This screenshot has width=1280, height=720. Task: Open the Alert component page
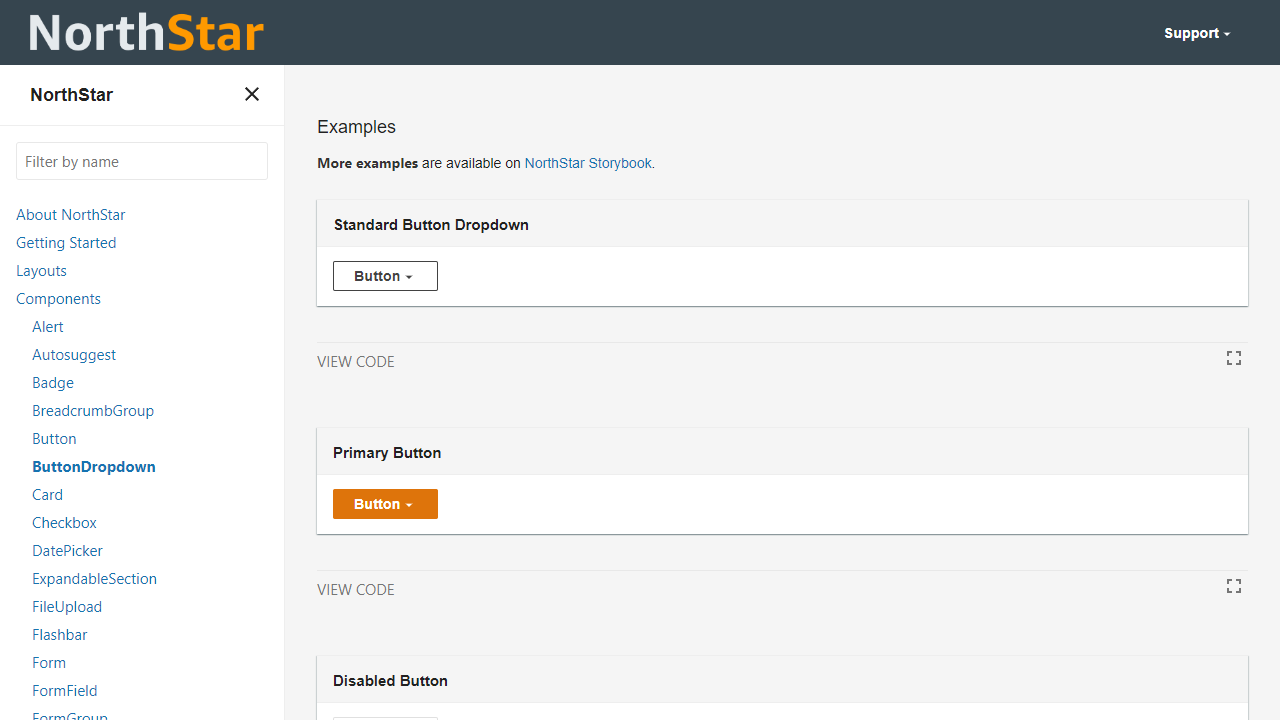(48, 327)
